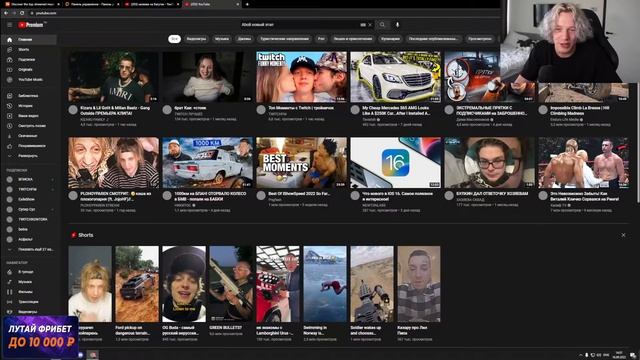Click the YouTube Premium logo
Screen dimensions: 640x360
(x=31, y=25)
